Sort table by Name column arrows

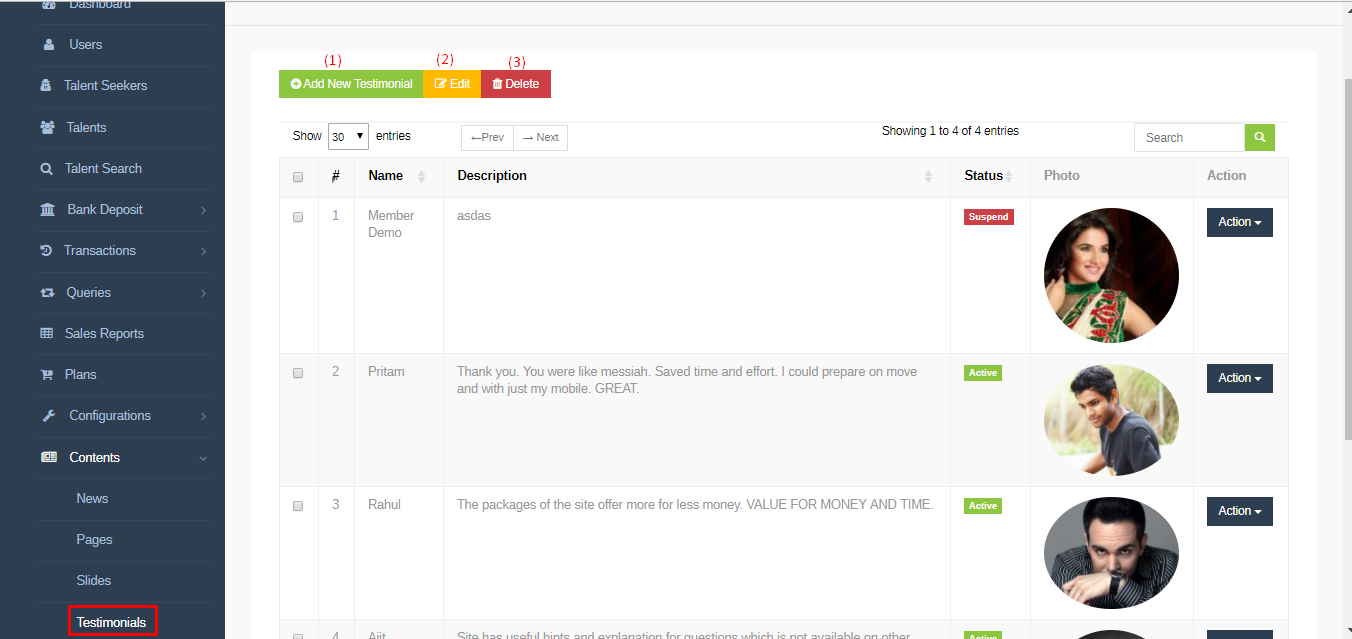(421, 176)
